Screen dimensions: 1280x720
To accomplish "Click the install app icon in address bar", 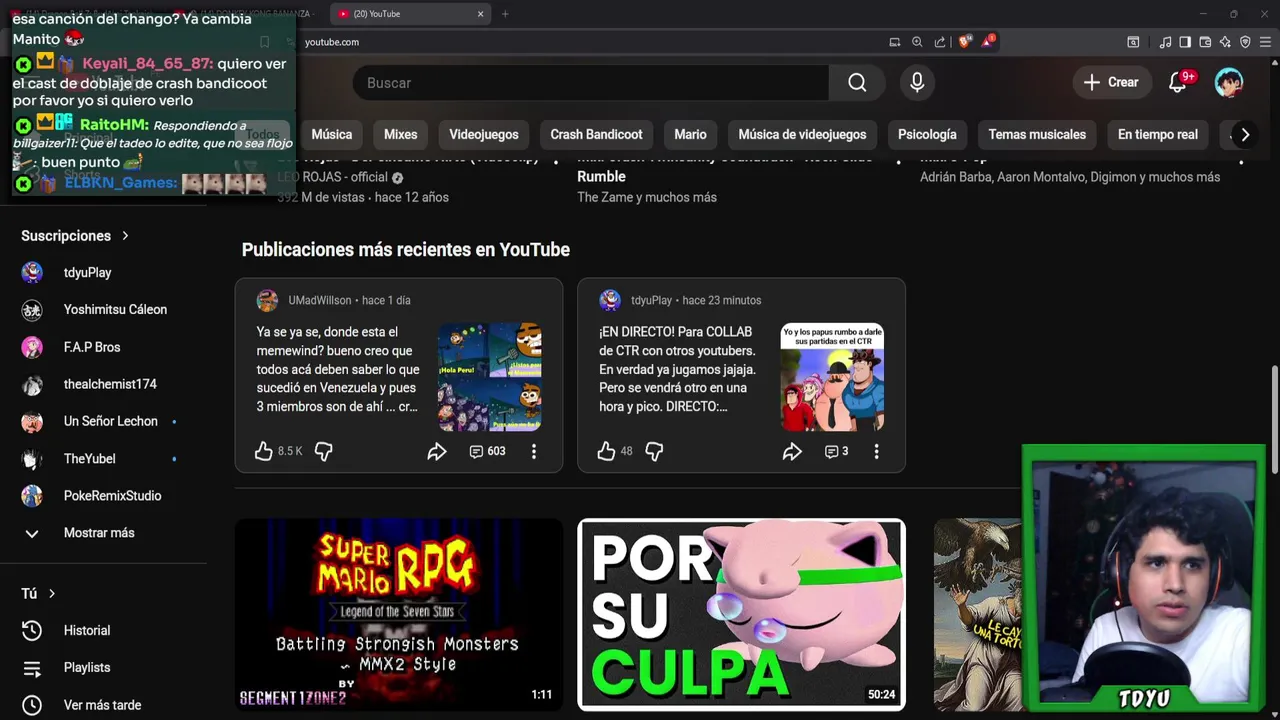I will 895,42.
